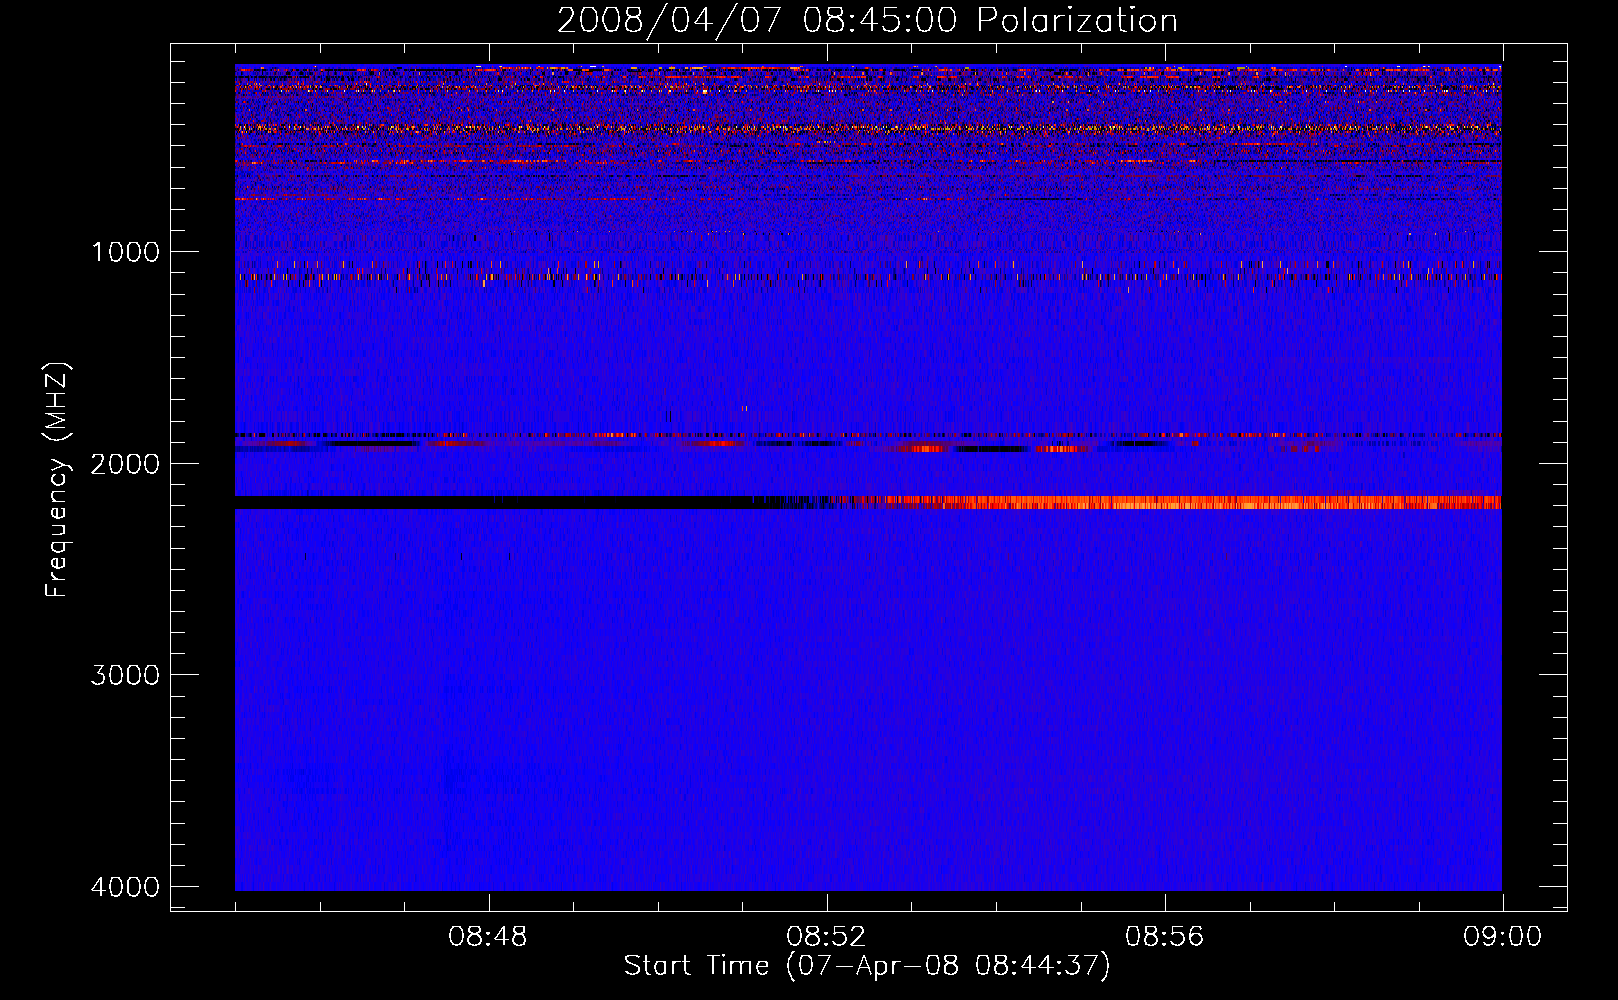This screenshot has width=1618, height=1000.
Task: Click the 08:52 time tick label
Action: point(826,937)
